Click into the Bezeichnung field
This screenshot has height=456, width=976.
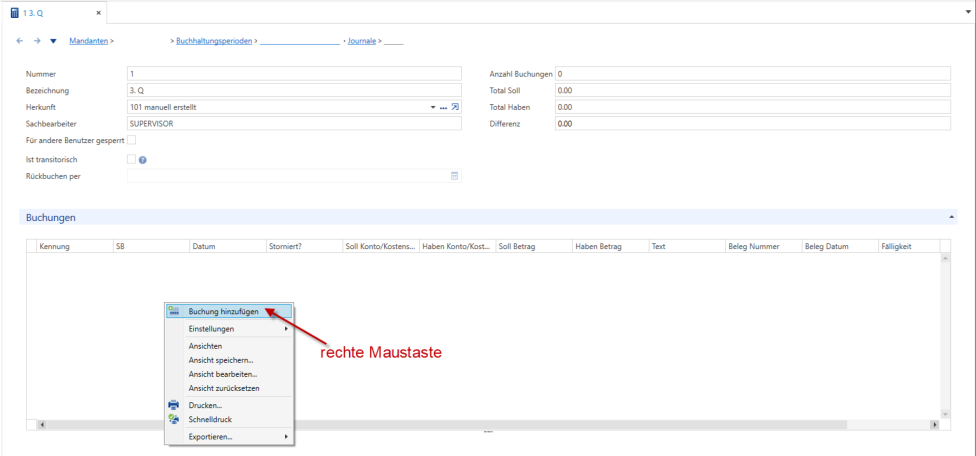tap(294, 90)
